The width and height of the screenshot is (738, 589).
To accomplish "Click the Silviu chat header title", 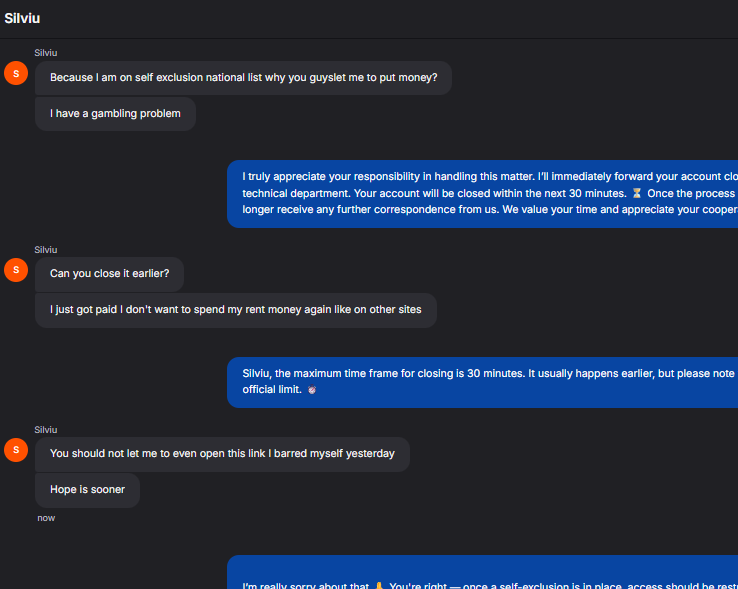I will coord(22,18).
